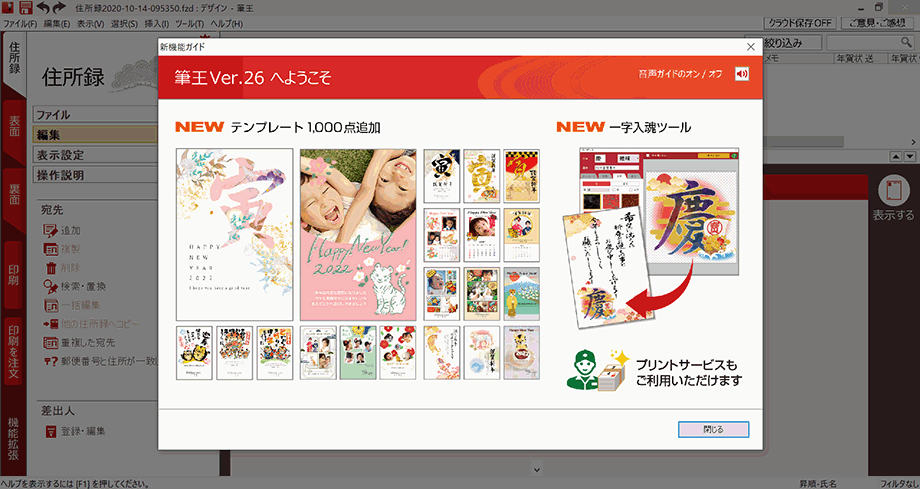Click the 登録・編集 sender icon
This screenshot has width=920, height=489.
51,431
